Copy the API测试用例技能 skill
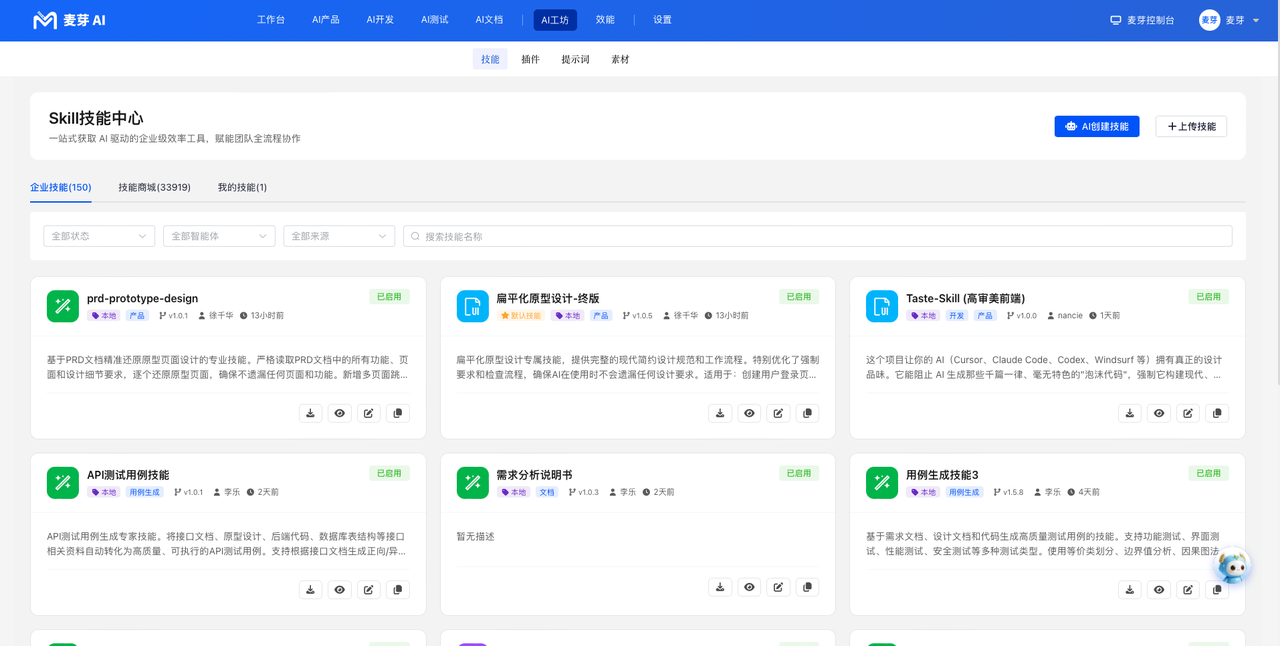 click(x=398, y=590)
